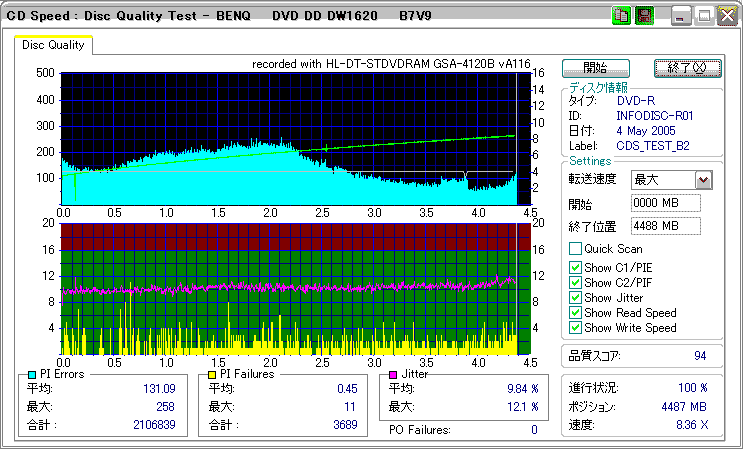Image resolution: width=743 pixels, height=449 pixels.
Task: Uncheck Show Write Speed option
Action: (575, 327)
